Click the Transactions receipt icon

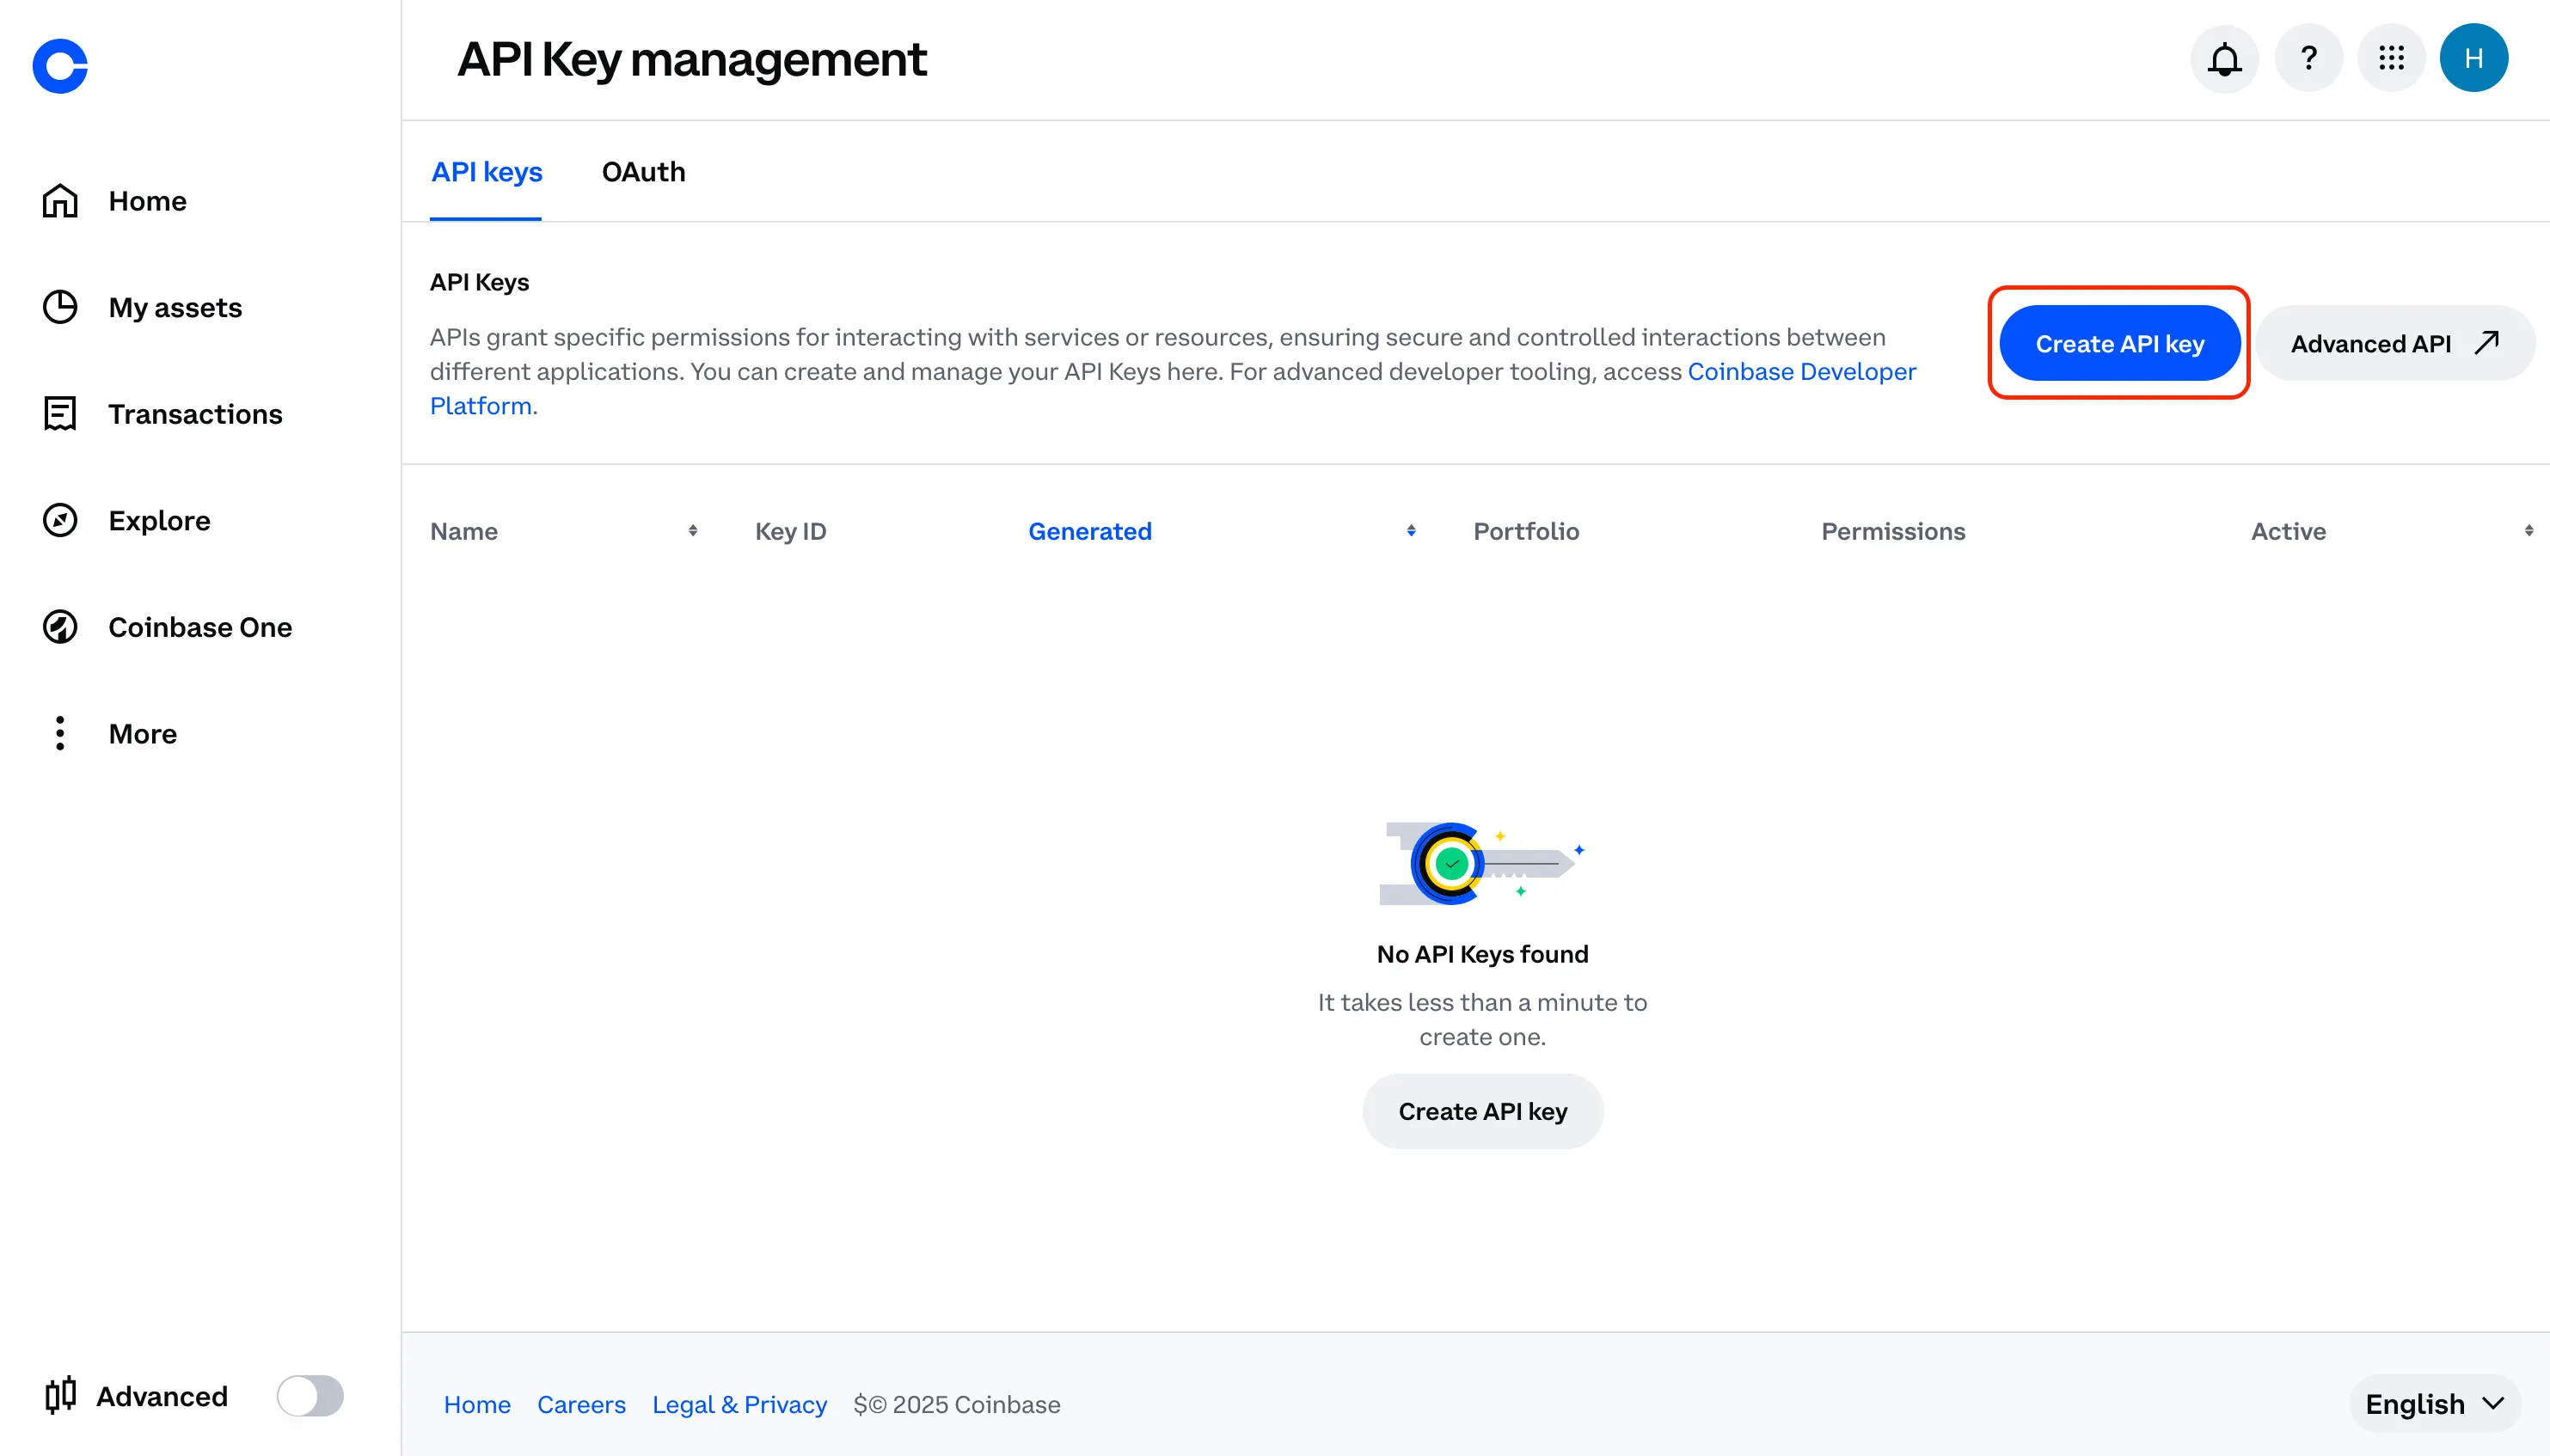60,414
